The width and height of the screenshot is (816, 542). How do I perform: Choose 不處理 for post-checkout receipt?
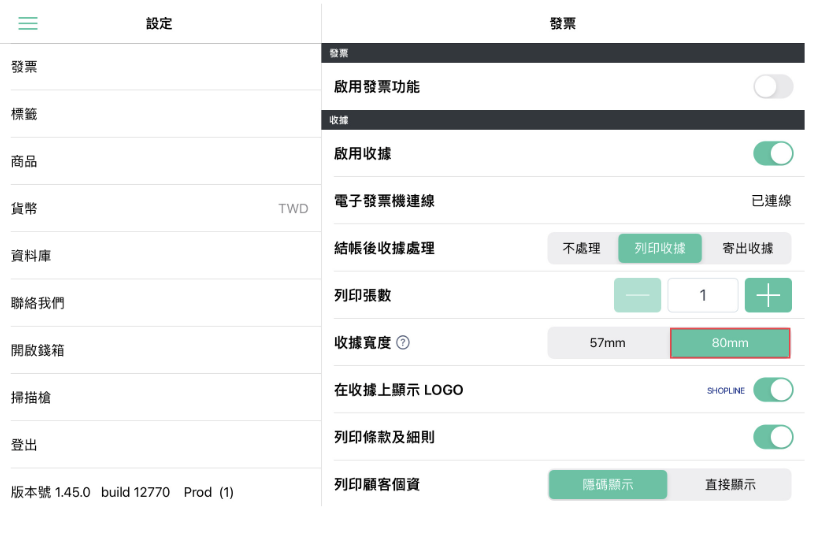tap(582, 248)
